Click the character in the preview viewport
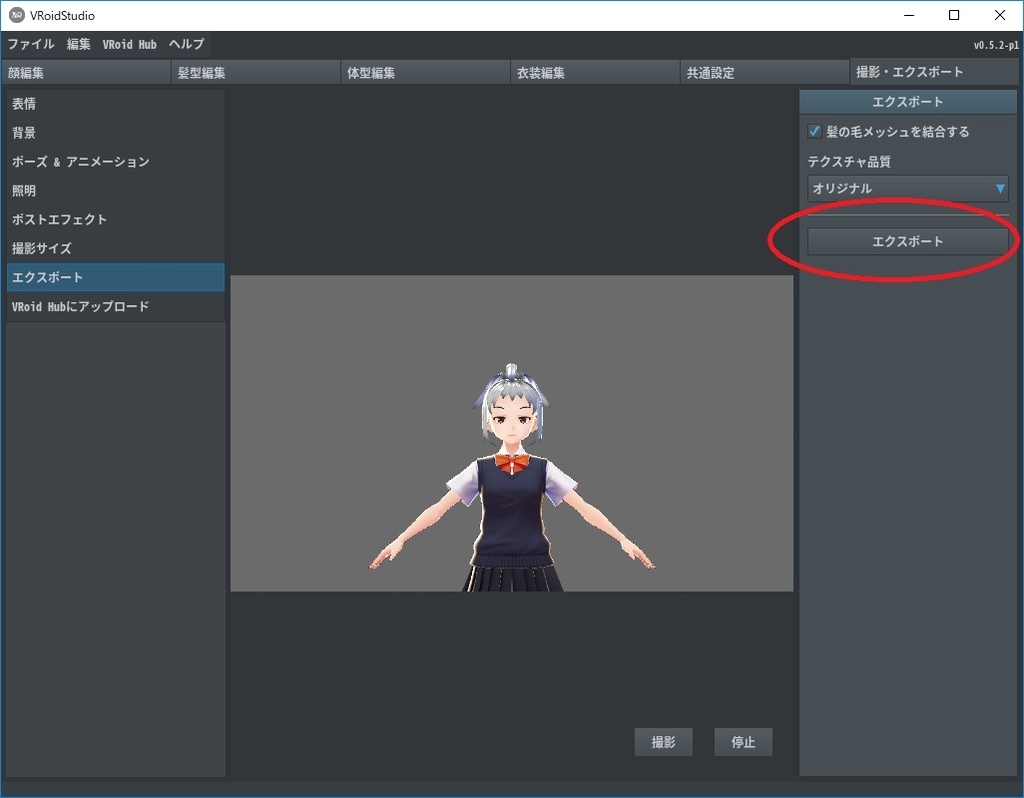Viewport: 1024px width, 798px height. (512, 480)
